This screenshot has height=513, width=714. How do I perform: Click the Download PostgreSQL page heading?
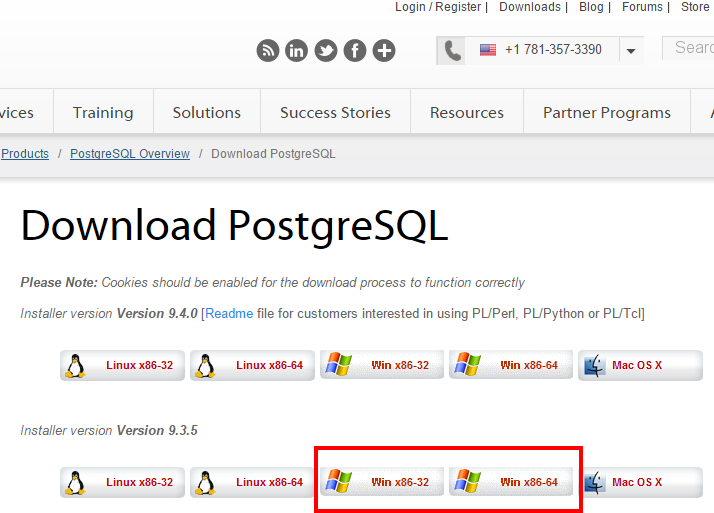tap(235, 226)
